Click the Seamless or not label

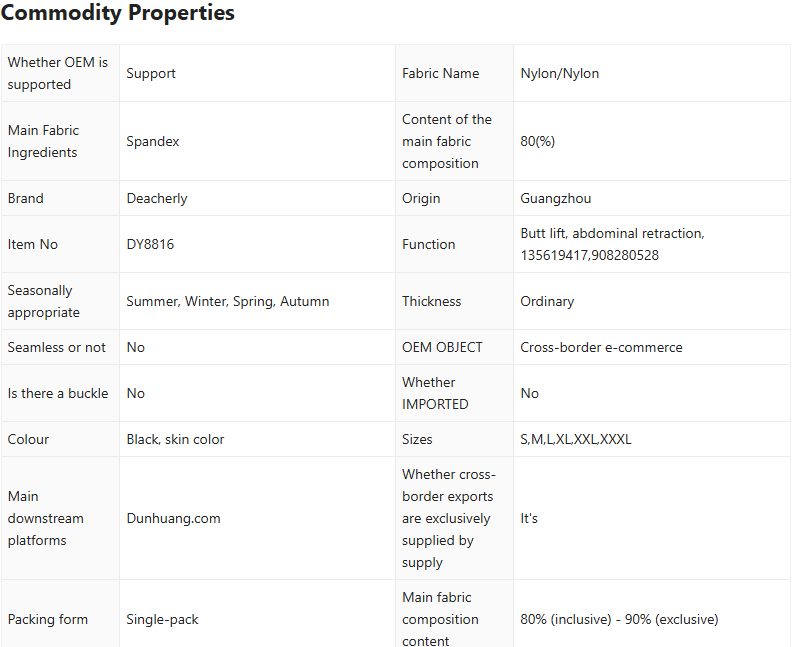tap(56, 347)
